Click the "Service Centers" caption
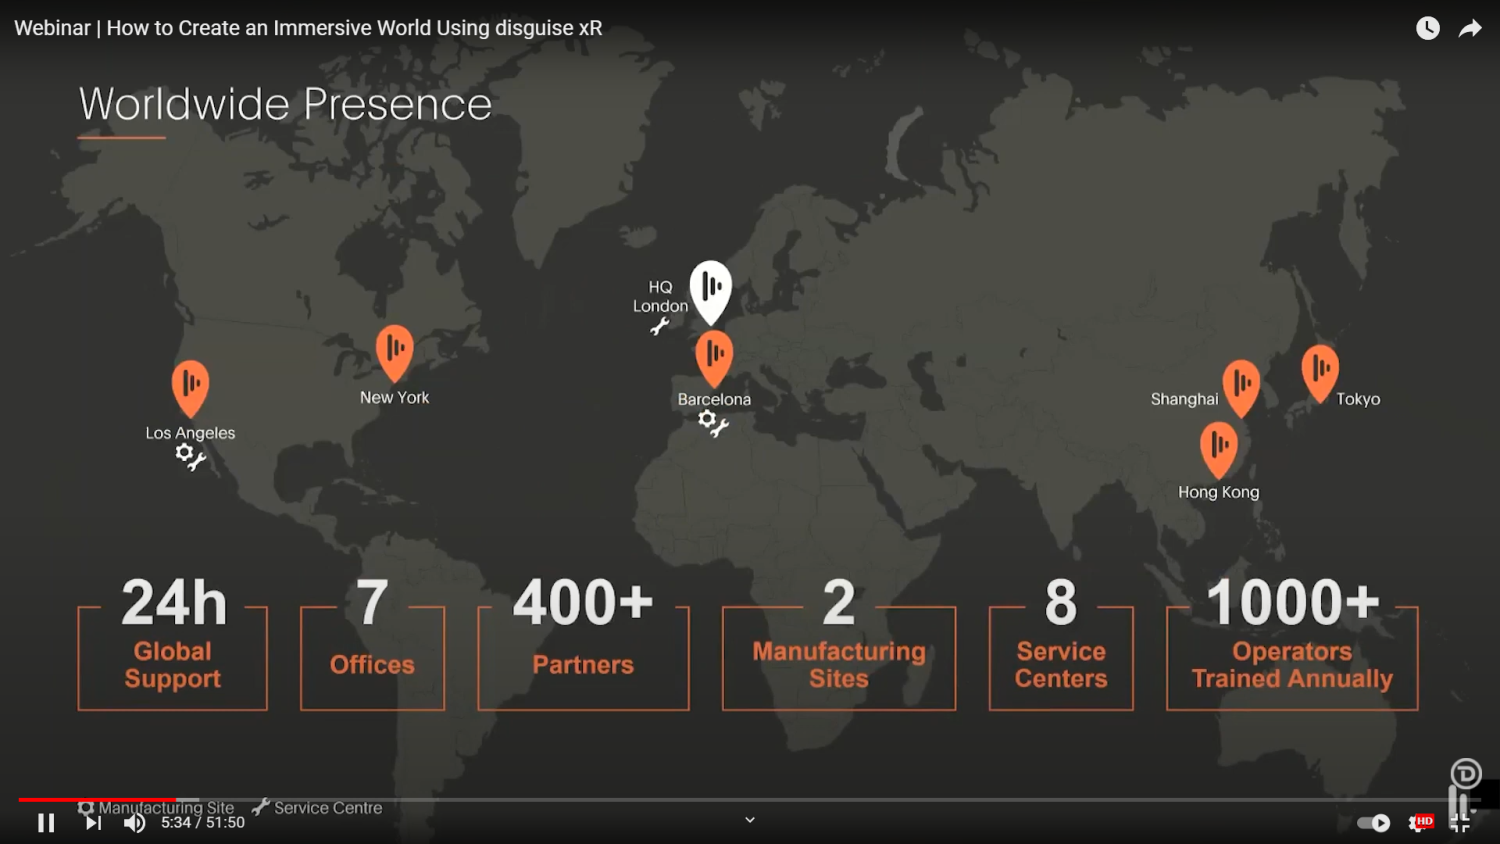 click(x=1061, y=665)
